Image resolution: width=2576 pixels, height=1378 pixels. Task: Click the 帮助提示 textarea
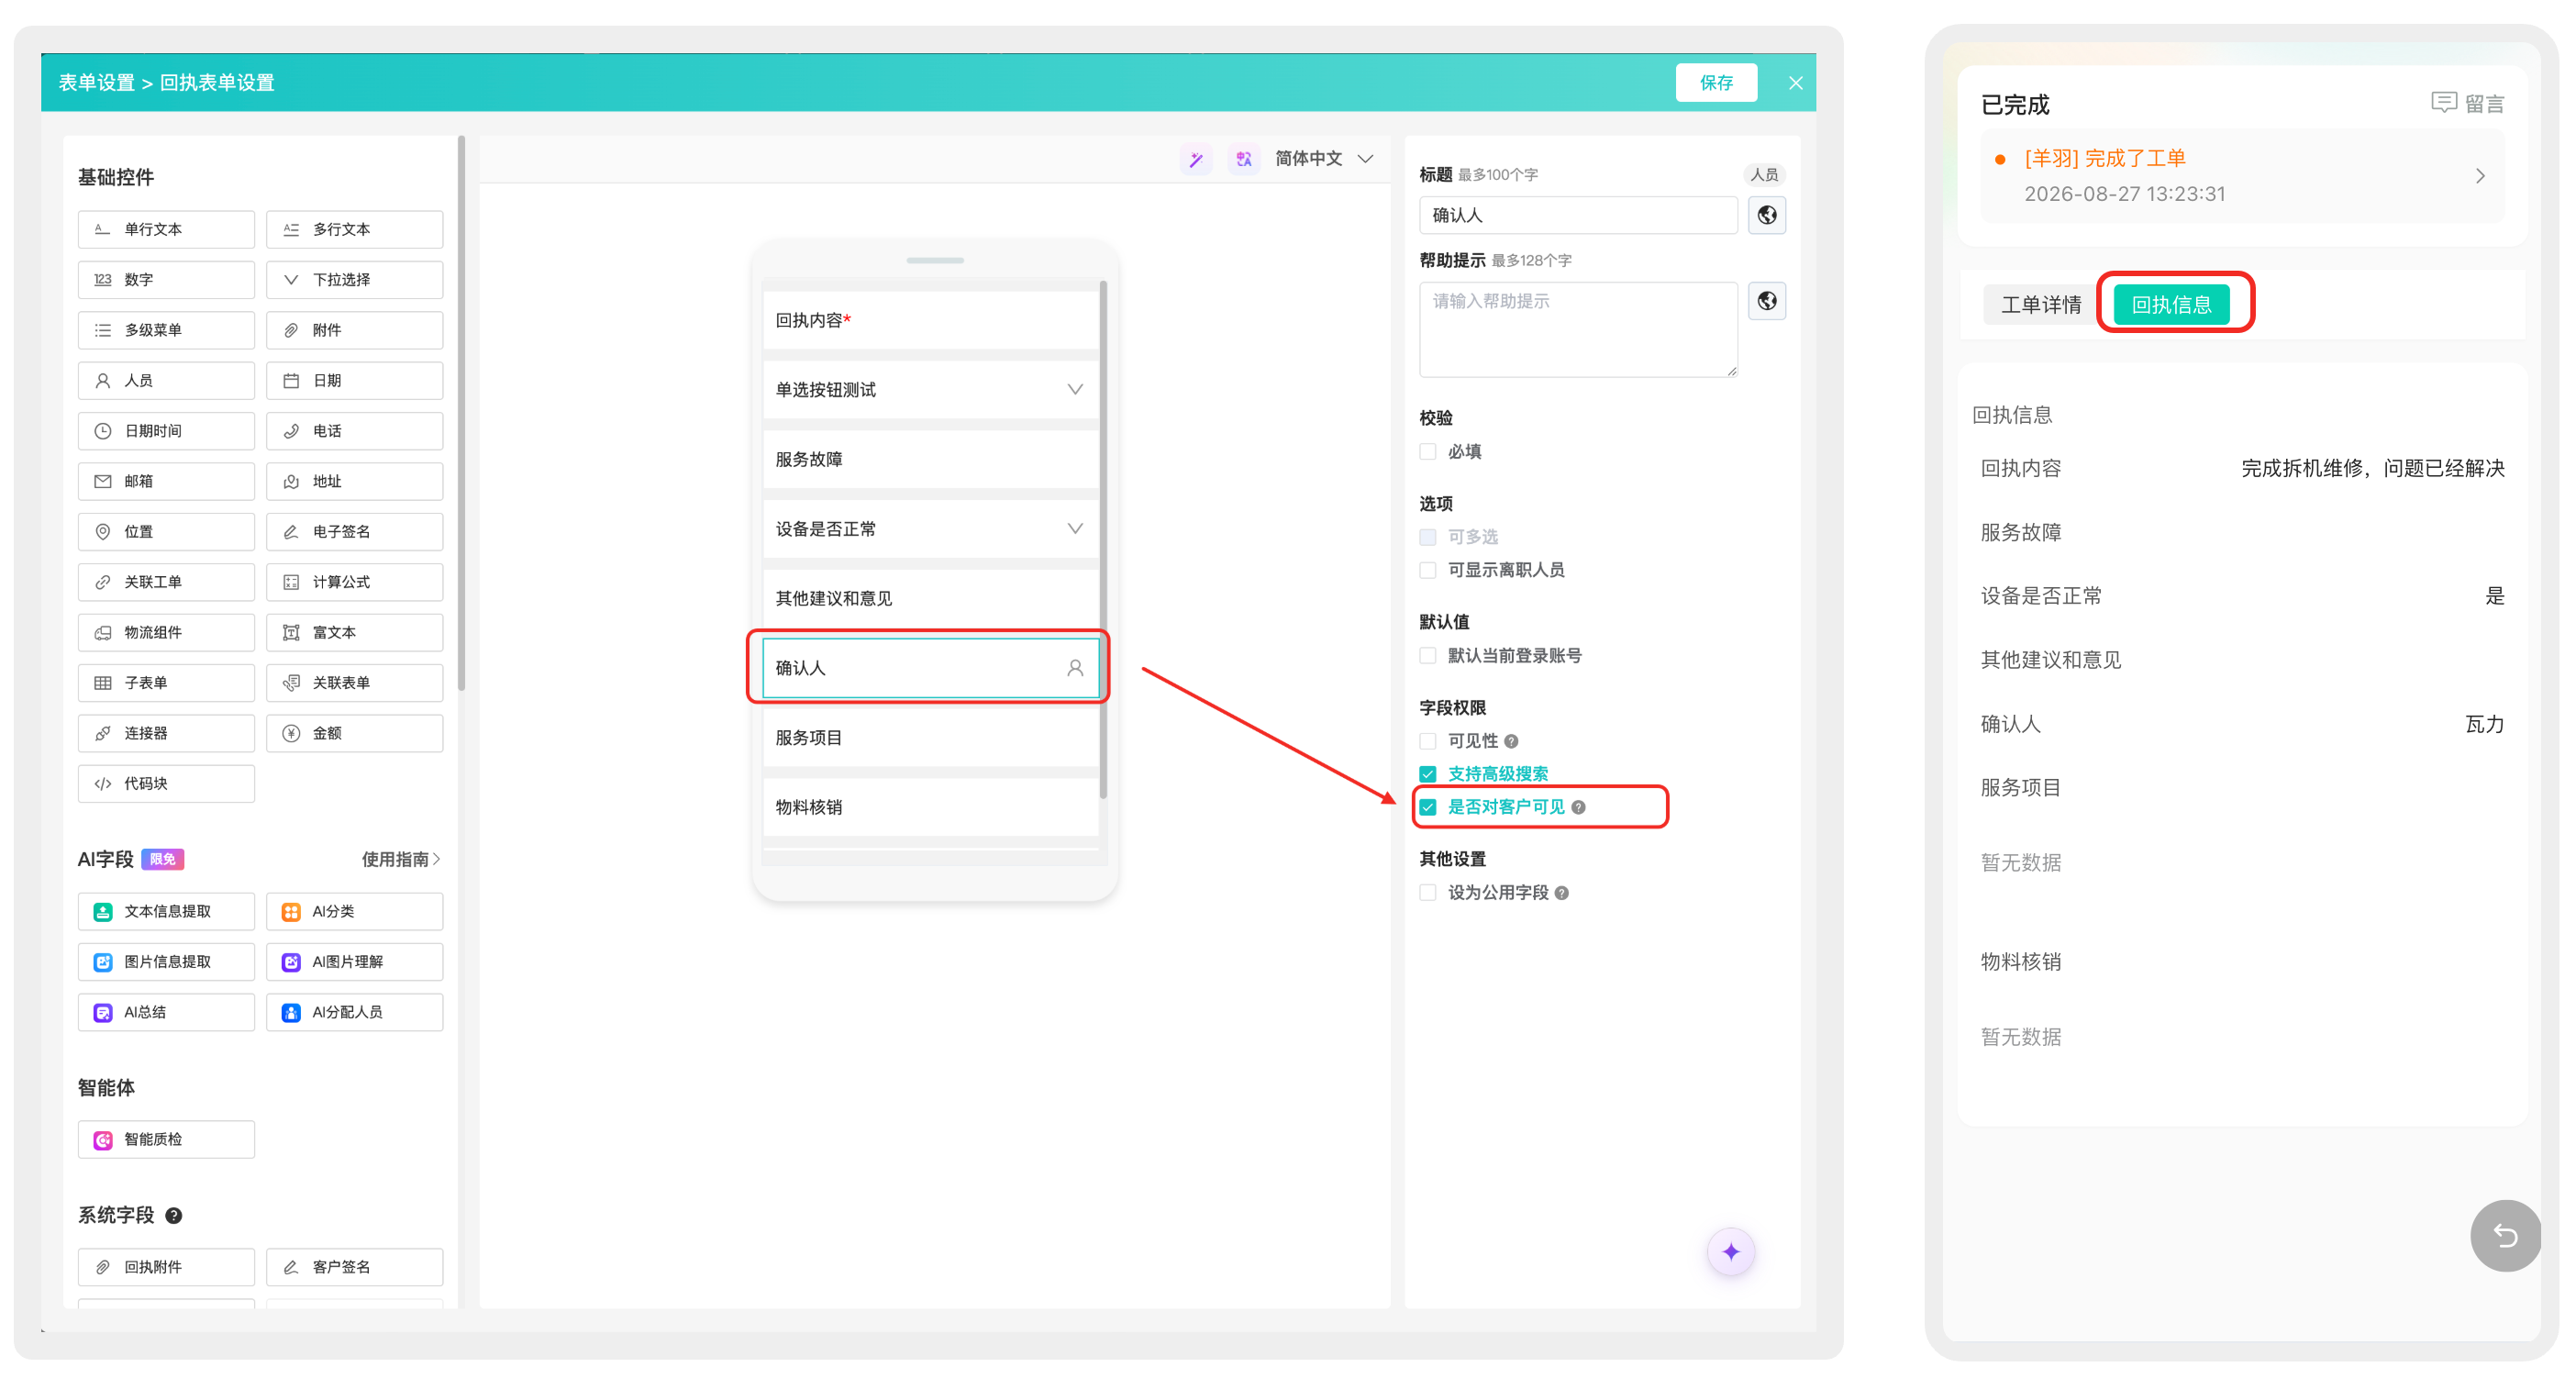coord(1578,330)
